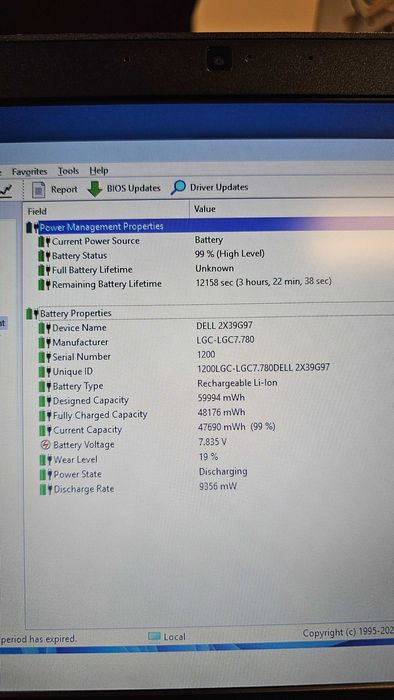This screenshot has width=394, height=700.
Task: Click the battery icon beside Wear Level
Action: click(46, 459)
